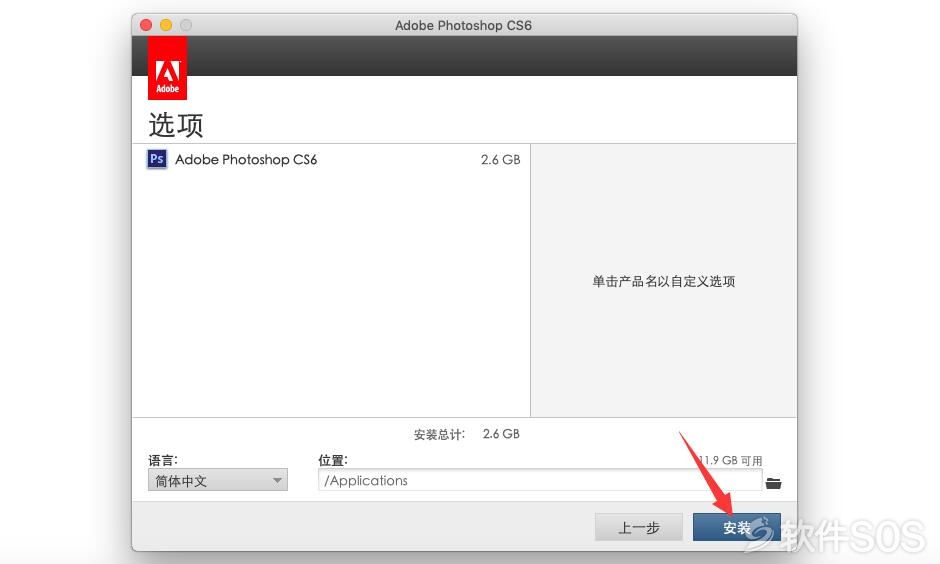Click the 选项 page heading
Viewport: 940px width, 564px height.
coord(176,125)
